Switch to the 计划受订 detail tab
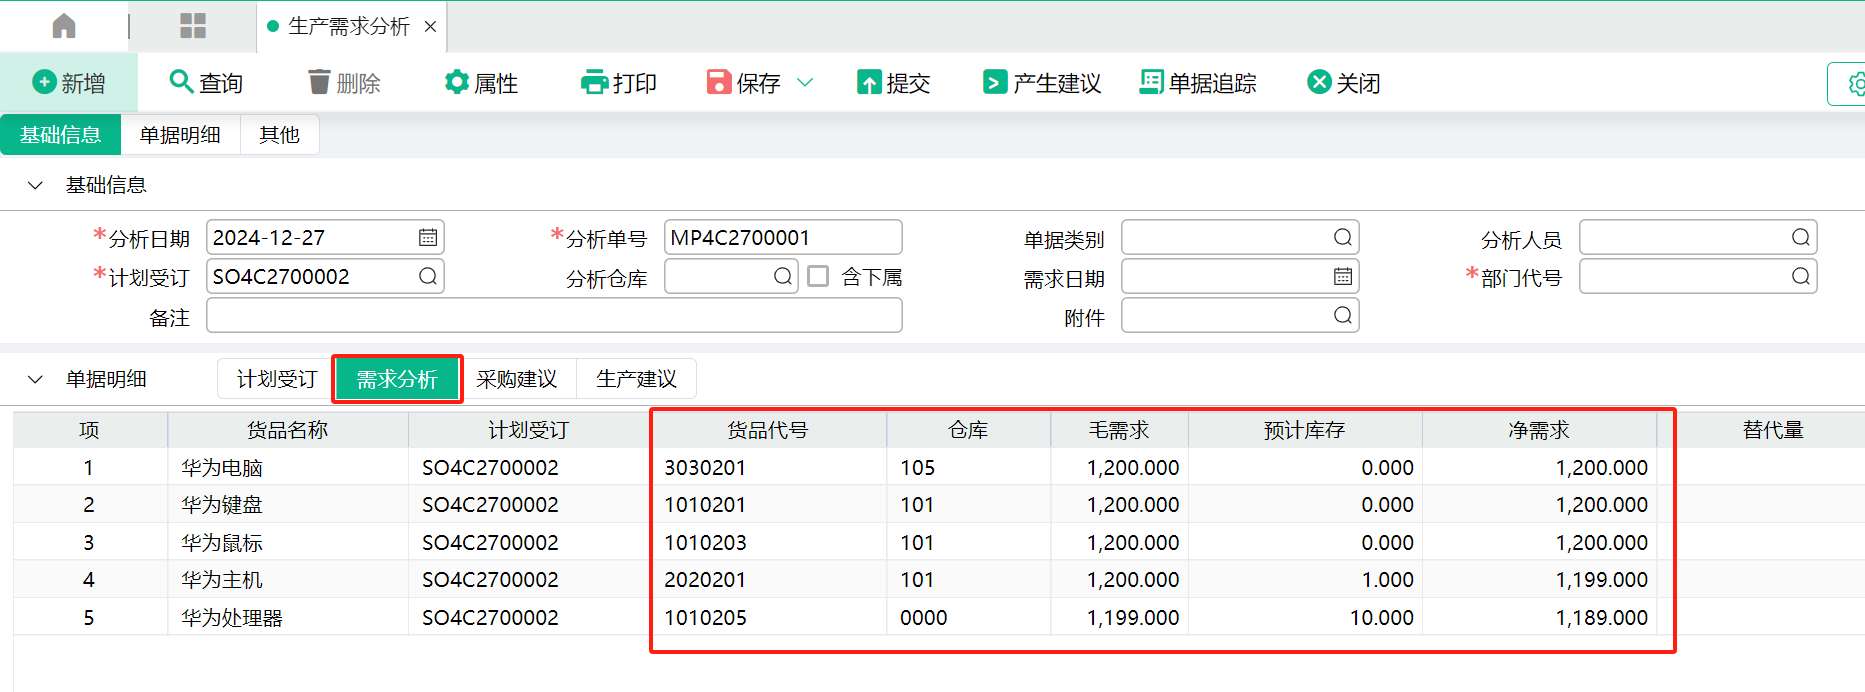This screenshot has height=692, width=1865. point(277,379)
